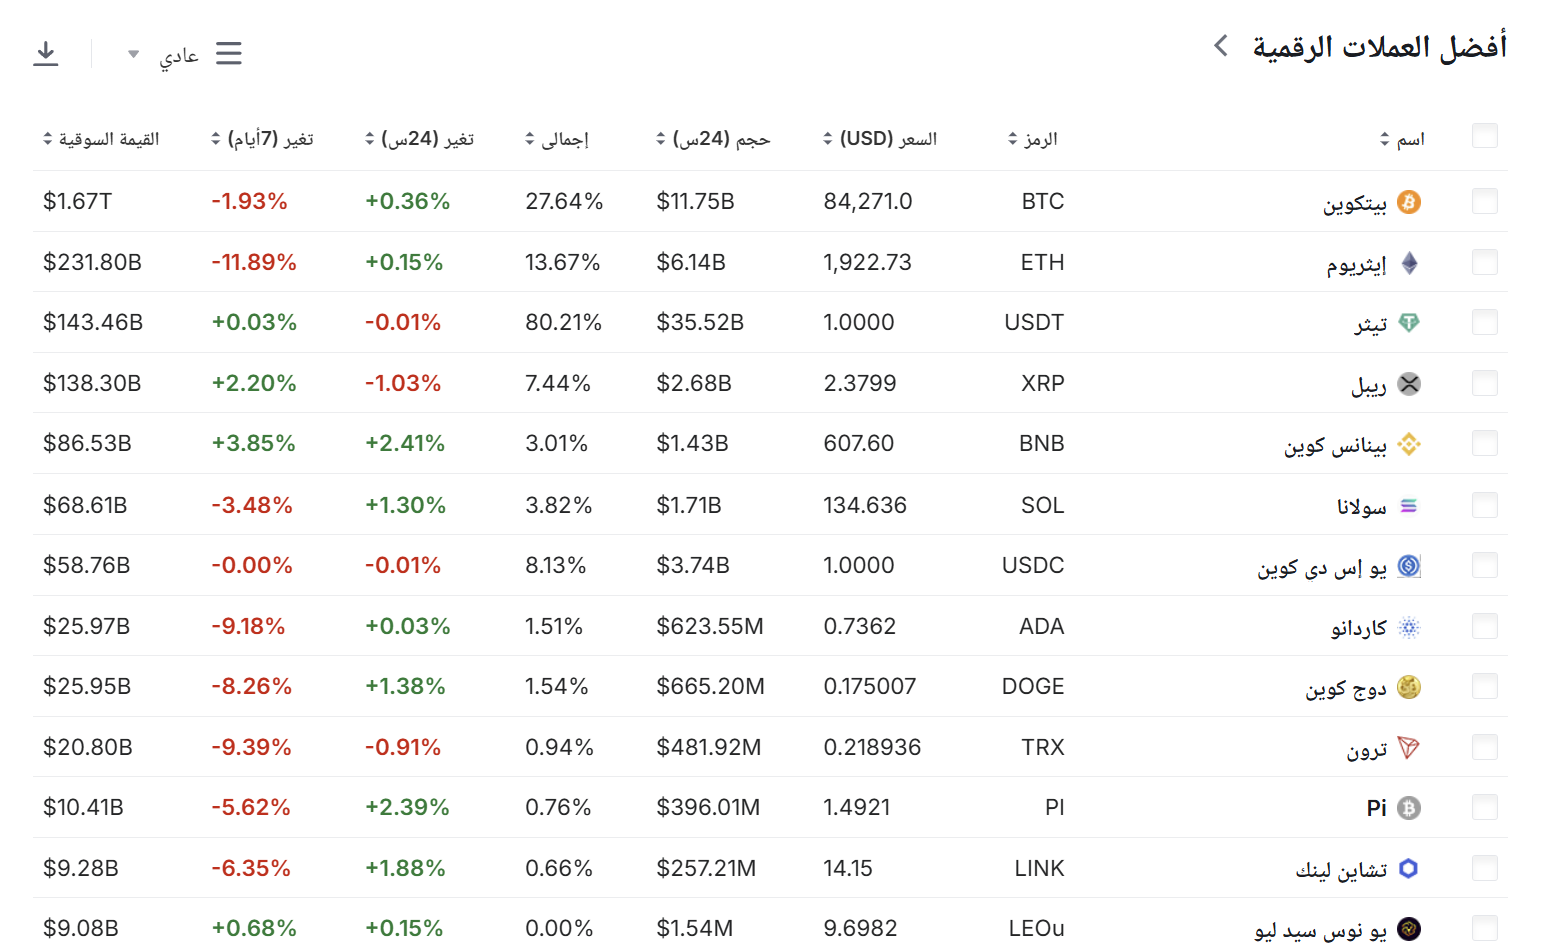Image resolution: width=1552 pixels, height=952 pixels.
Task: Sort by إجمالي column
Action: point(557,139)
